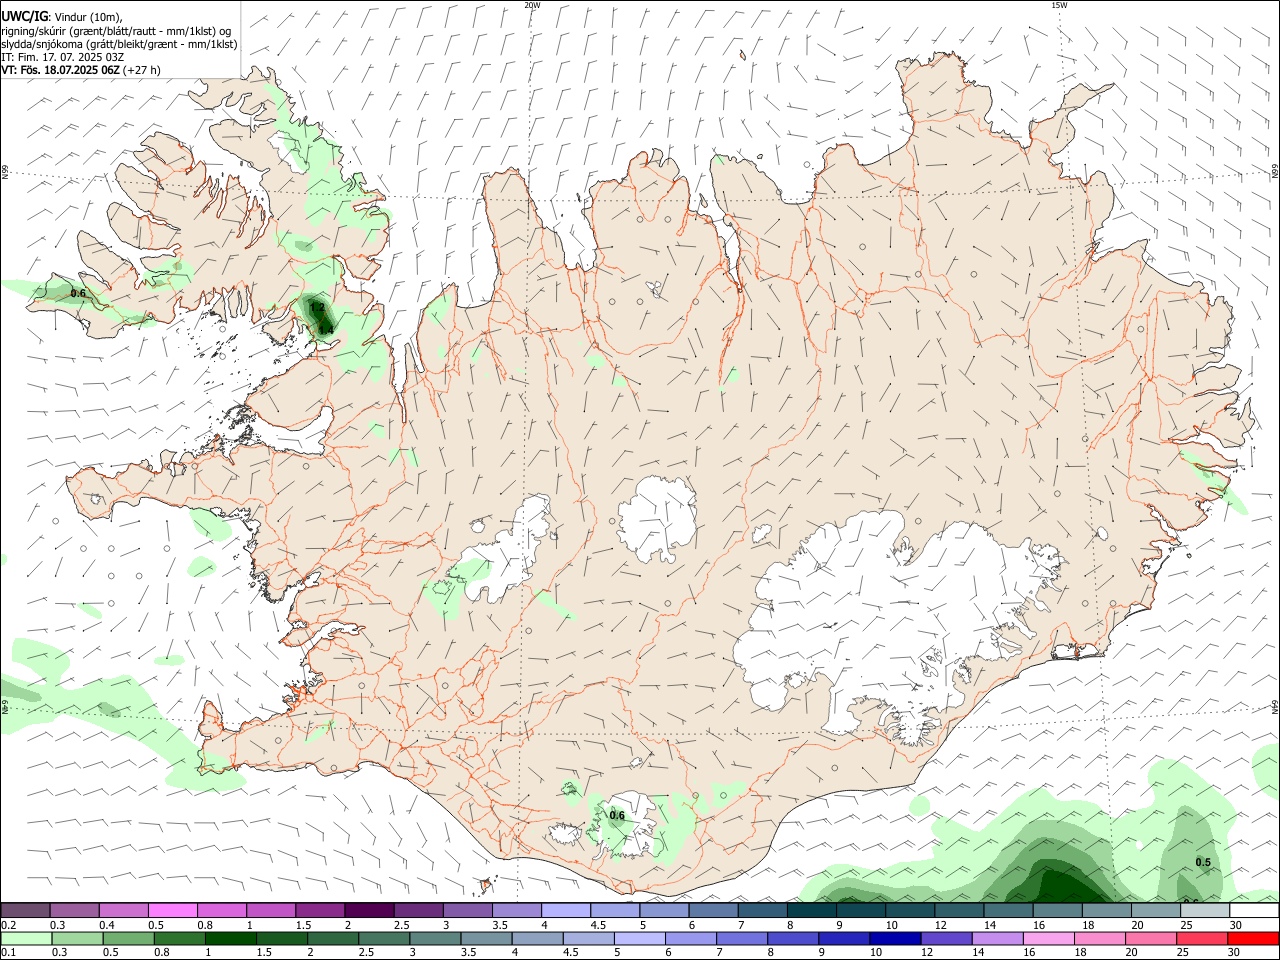Pick the white 30 swatch ending the snow scale
Viewport: 1280px width, 960px height.
click(x=1254, y=911)
